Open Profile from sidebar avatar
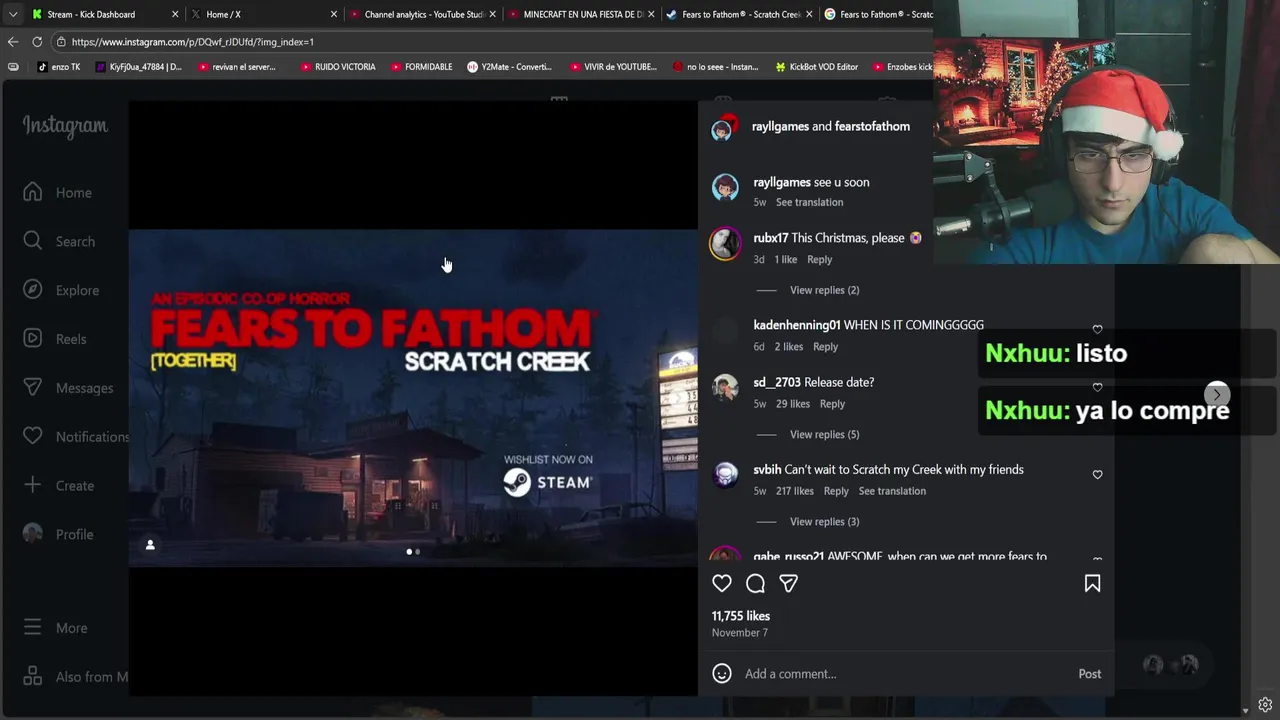 33,534
